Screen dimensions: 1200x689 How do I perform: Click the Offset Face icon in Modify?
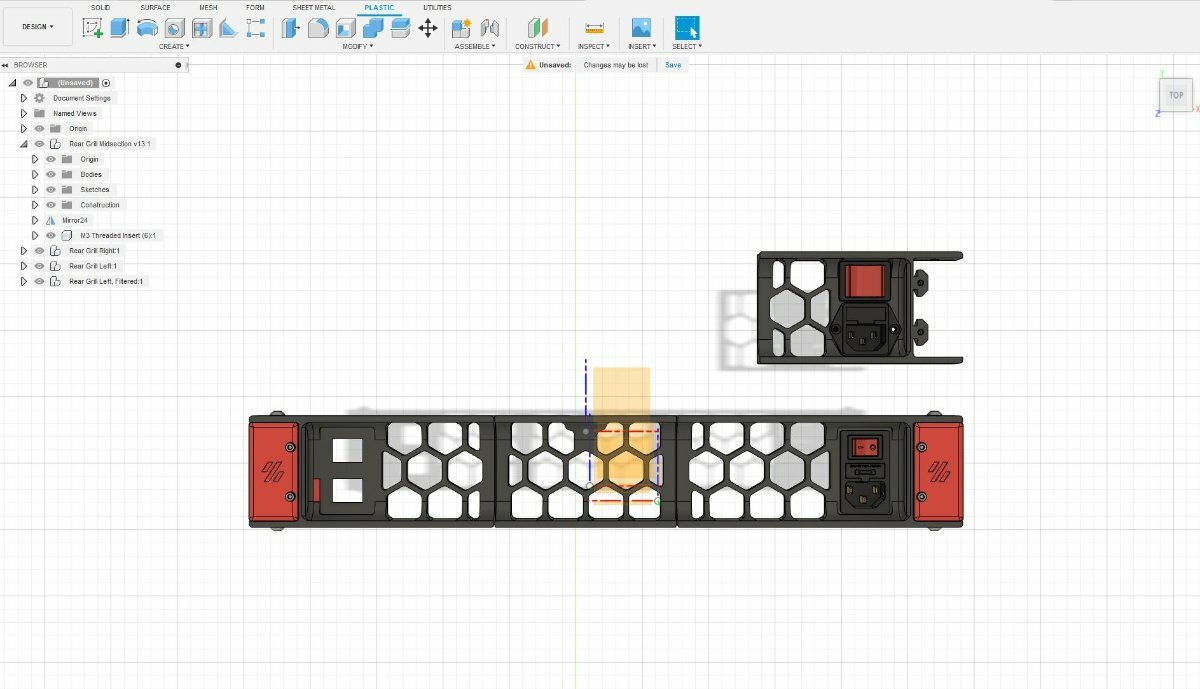[400, 28]
